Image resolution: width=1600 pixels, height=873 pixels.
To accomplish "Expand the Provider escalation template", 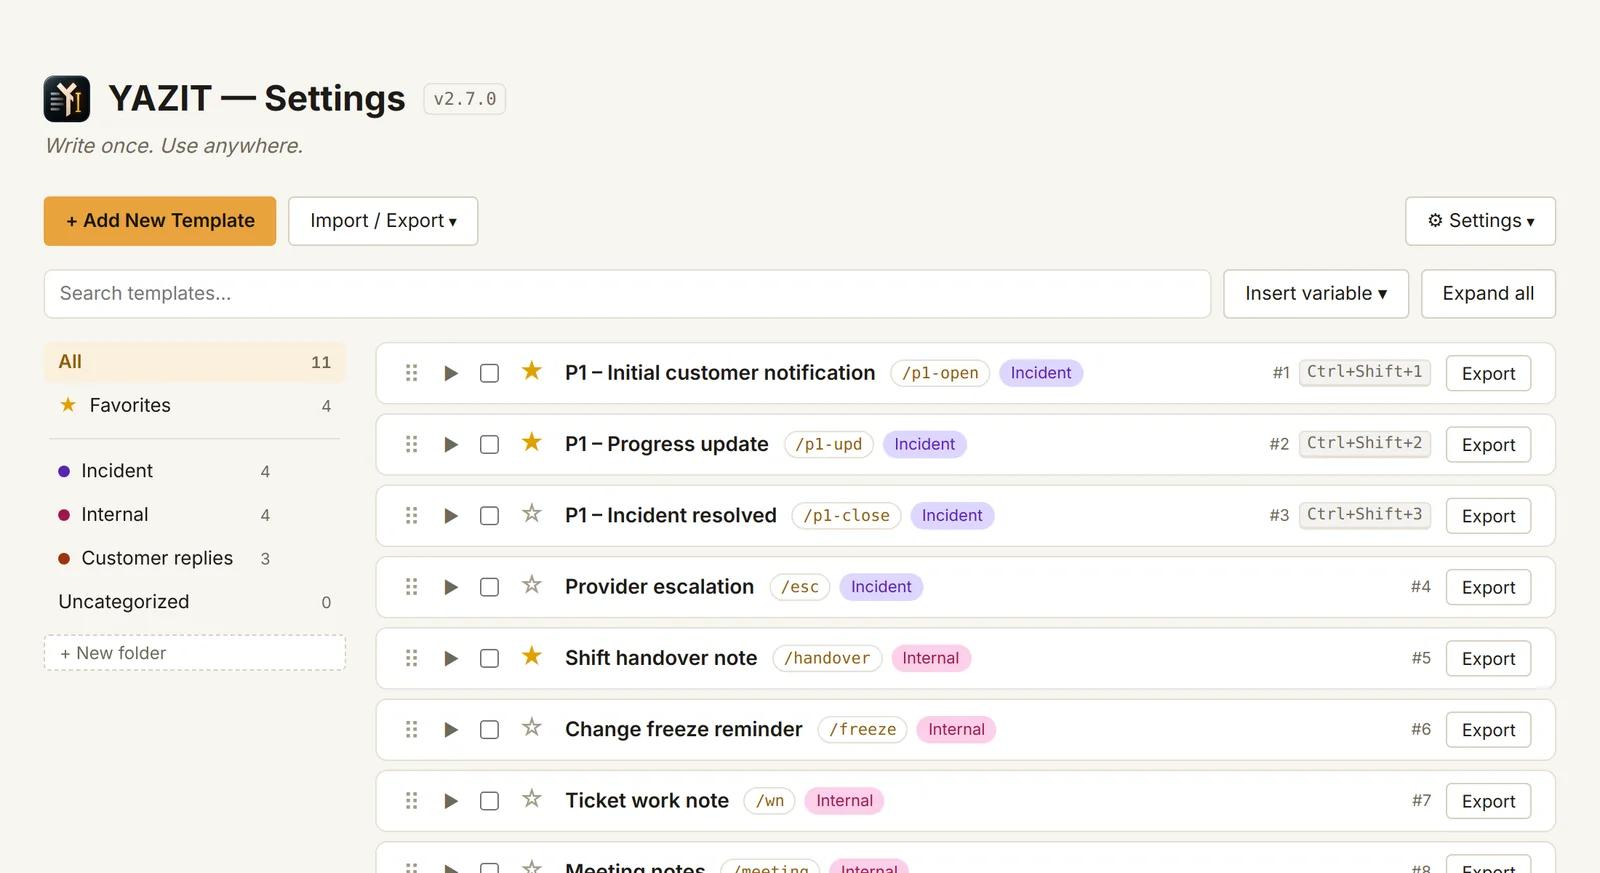I will pos(451,587).
